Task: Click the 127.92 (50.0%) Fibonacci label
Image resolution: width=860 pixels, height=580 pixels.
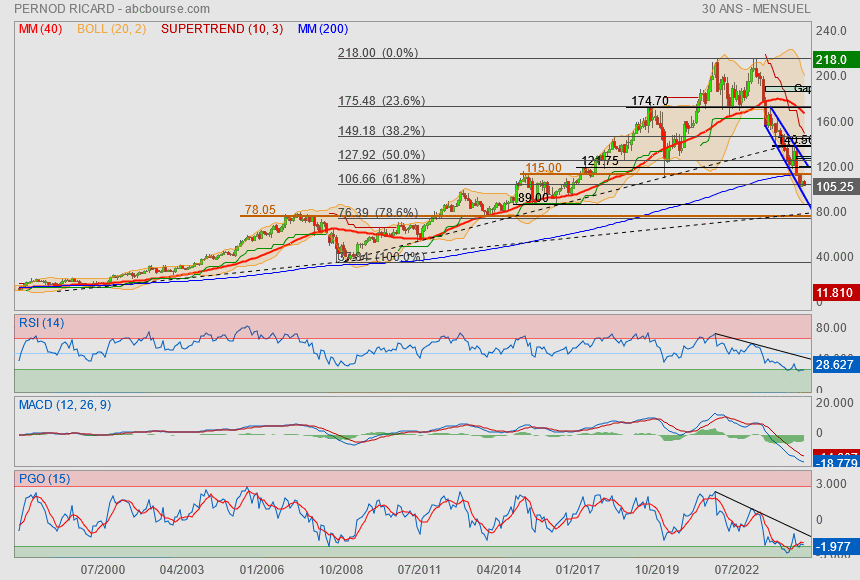Action: pyautogui.click(x=381, y=155)
